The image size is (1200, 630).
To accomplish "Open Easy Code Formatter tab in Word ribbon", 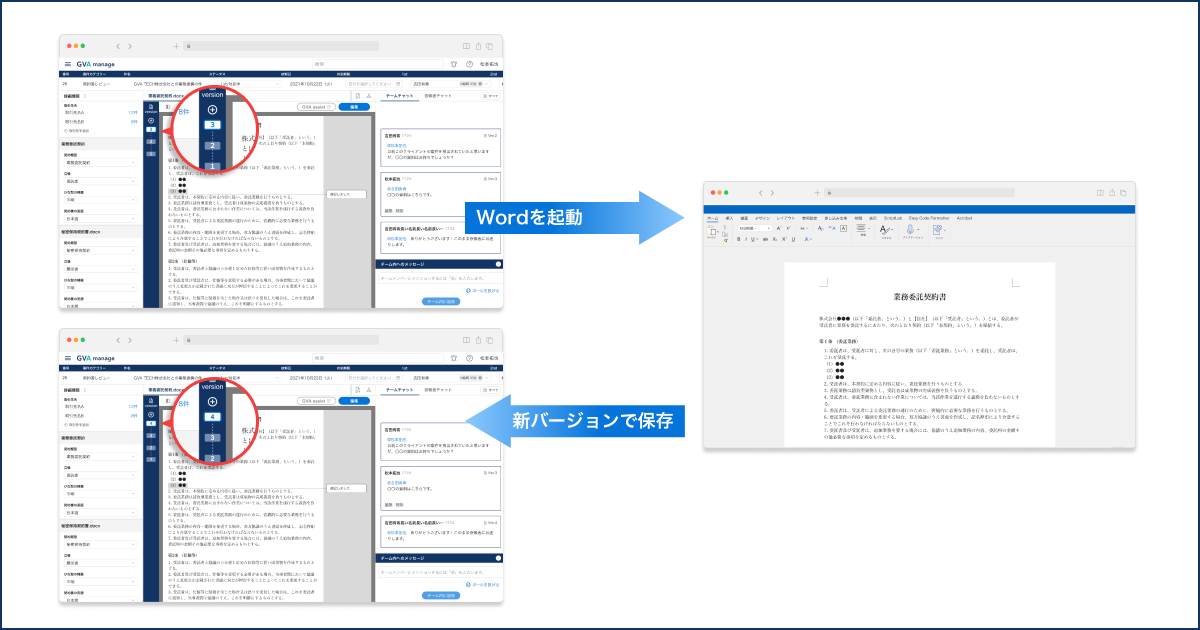I will point(929,217).
